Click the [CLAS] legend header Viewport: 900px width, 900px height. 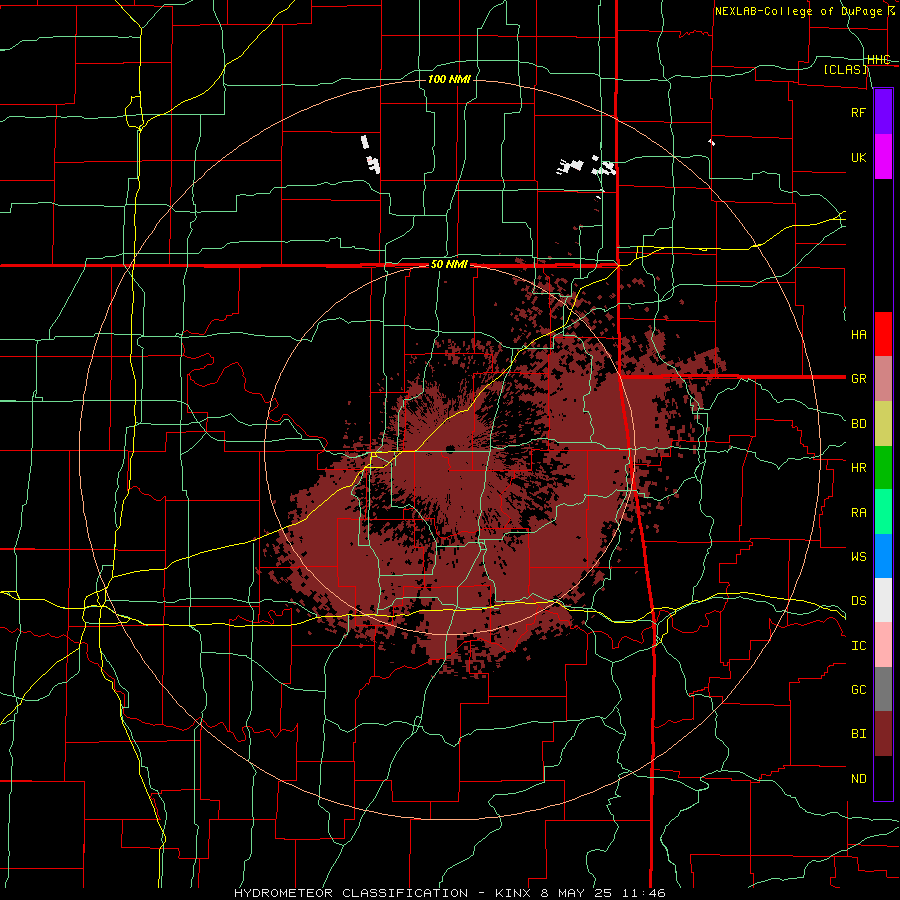click(845, 70)
